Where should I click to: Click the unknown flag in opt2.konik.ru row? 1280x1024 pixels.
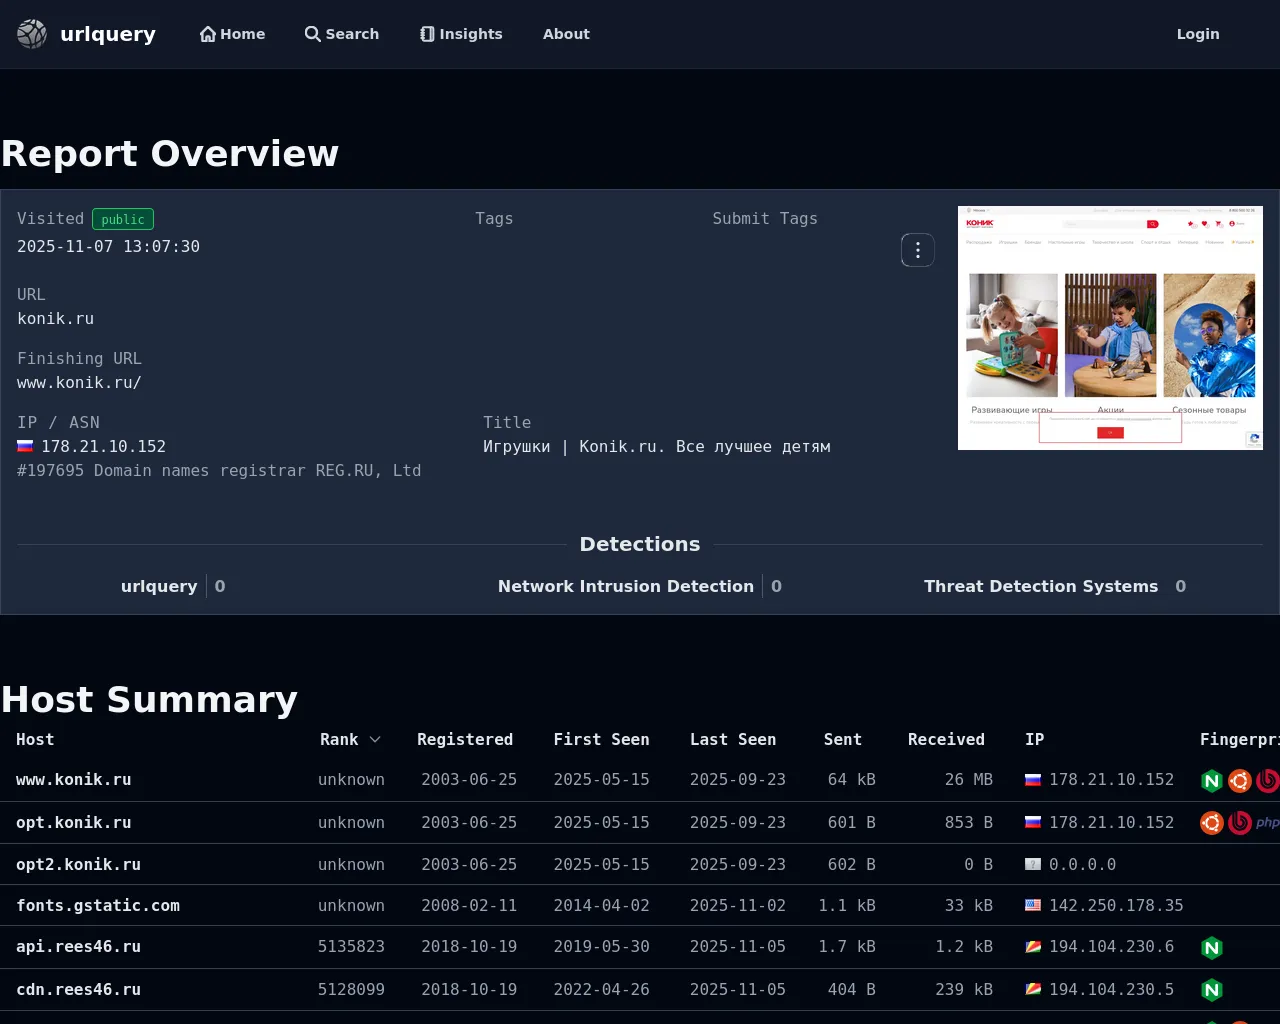tap(1033, 864)
